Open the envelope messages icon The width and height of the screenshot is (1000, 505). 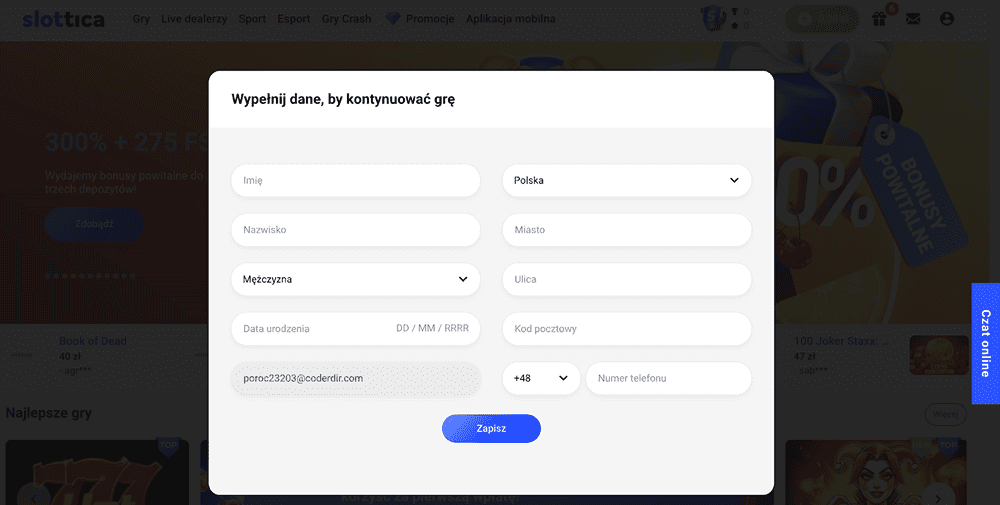[913, 19]
